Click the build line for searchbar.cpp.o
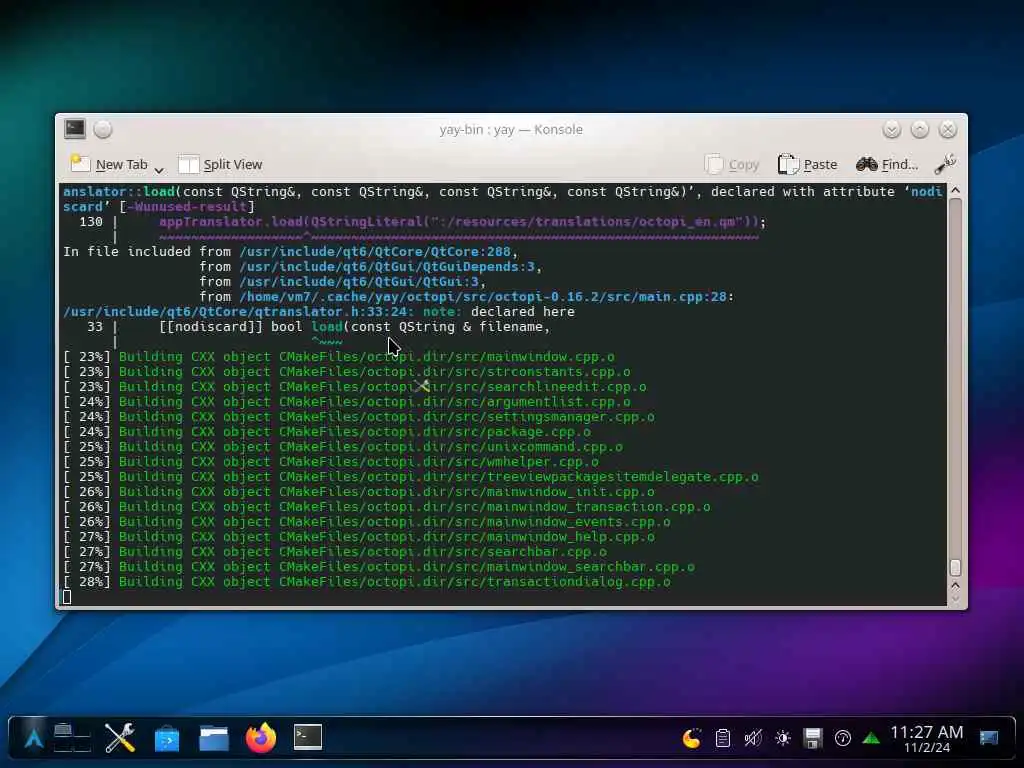The width and height of the screenshot is (1024, 768). (x=334, y=552)
